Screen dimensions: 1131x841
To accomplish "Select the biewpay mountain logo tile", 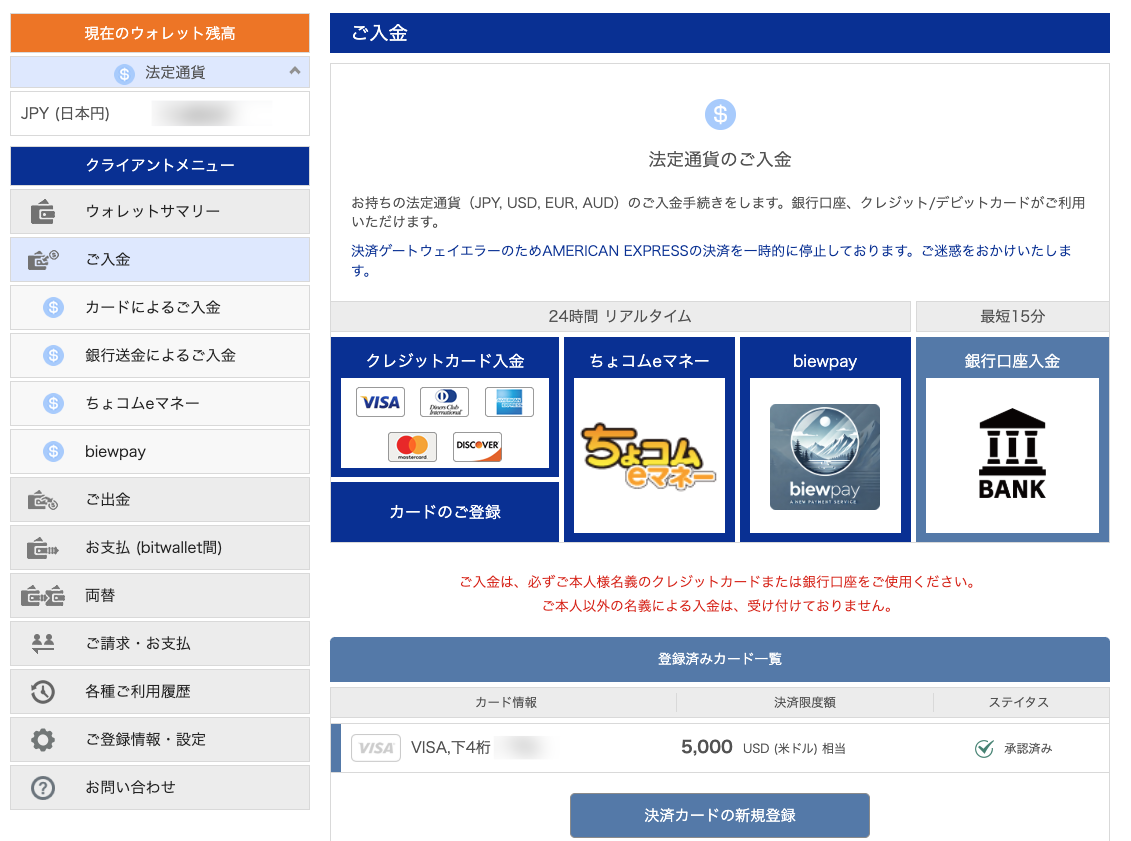I will pos(825,456).
